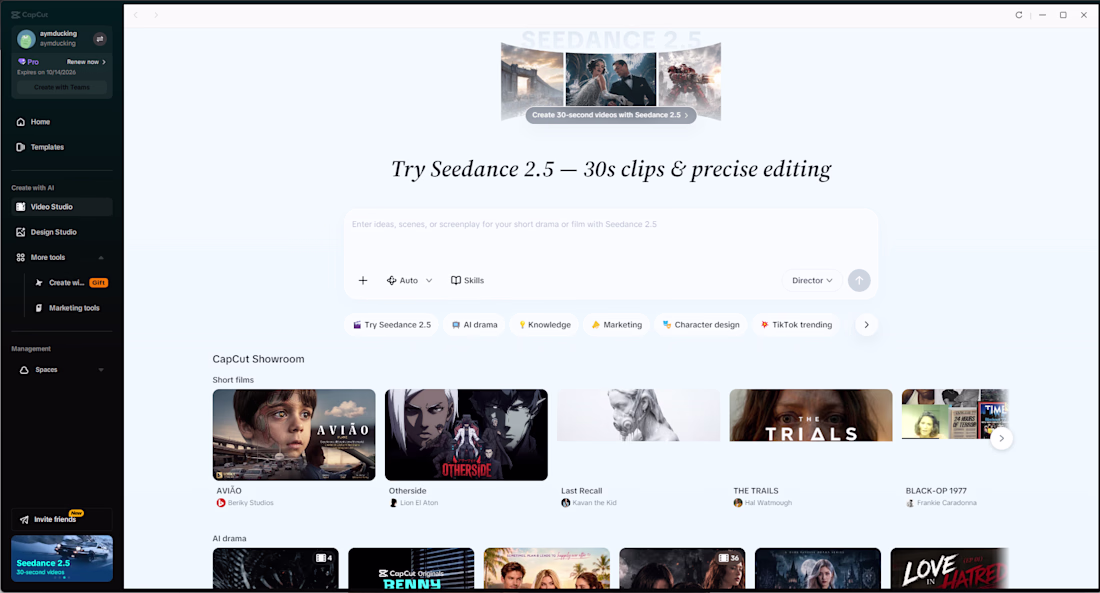Go to Home in the sidebar
The width and height of the screenshot is (1100, 593).
(x=62, y=122)
